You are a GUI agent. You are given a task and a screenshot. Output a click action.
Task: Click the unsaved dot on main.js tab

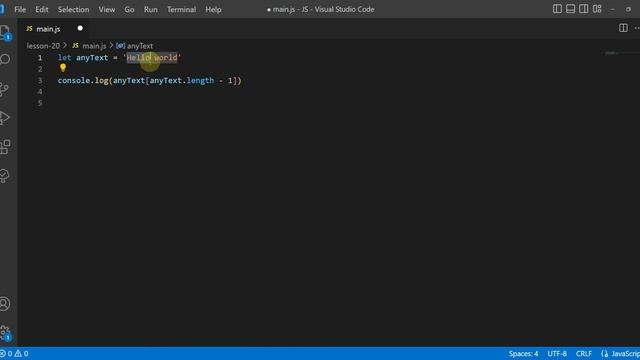pos(80,28)
